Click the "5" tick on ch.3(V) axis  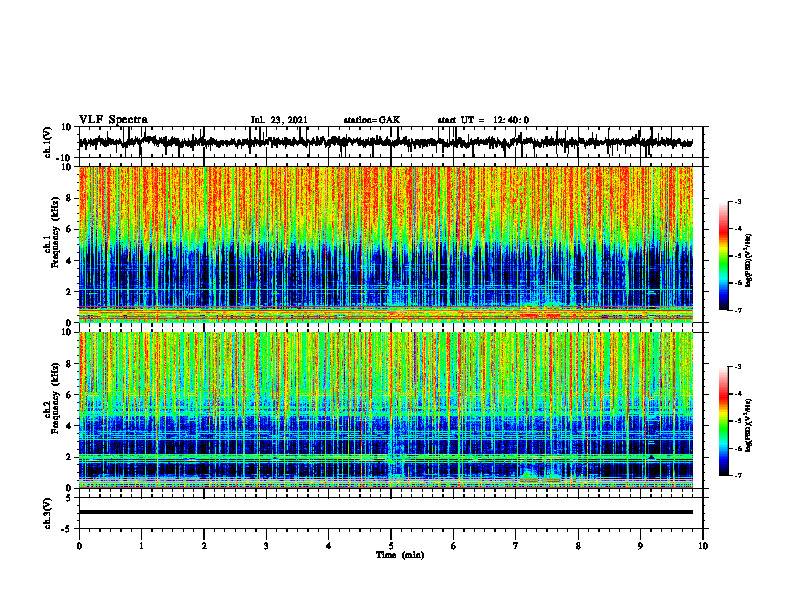coord(70,498)
